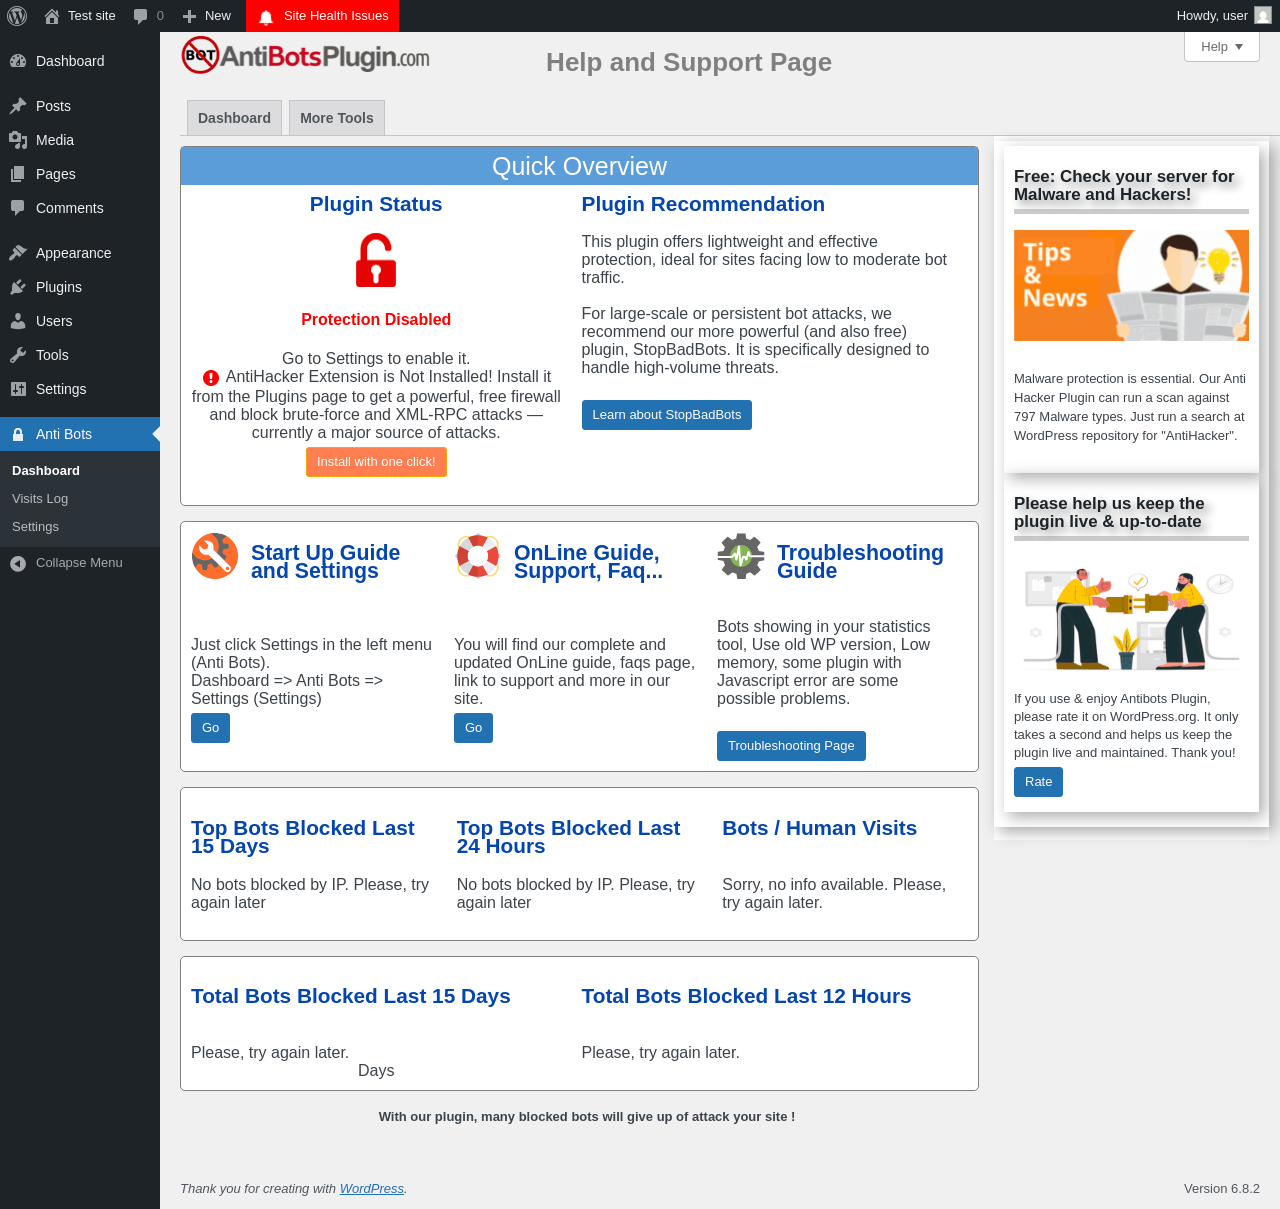1280x1209 pixels.
Task: Click Please help us keep the plugin heading
Action: [1109, 512]
